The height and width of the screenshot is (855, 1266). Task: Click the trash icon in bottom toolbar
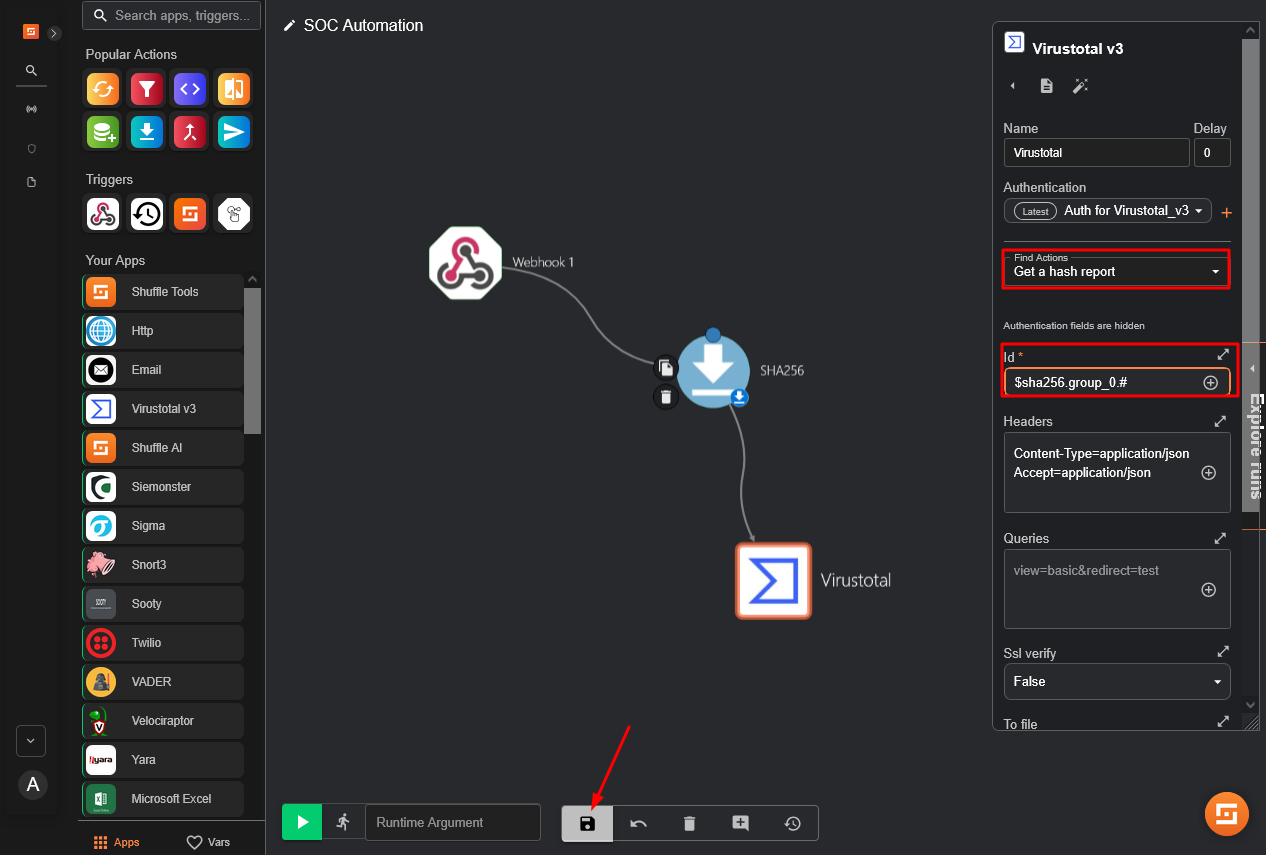coord(689,823)
